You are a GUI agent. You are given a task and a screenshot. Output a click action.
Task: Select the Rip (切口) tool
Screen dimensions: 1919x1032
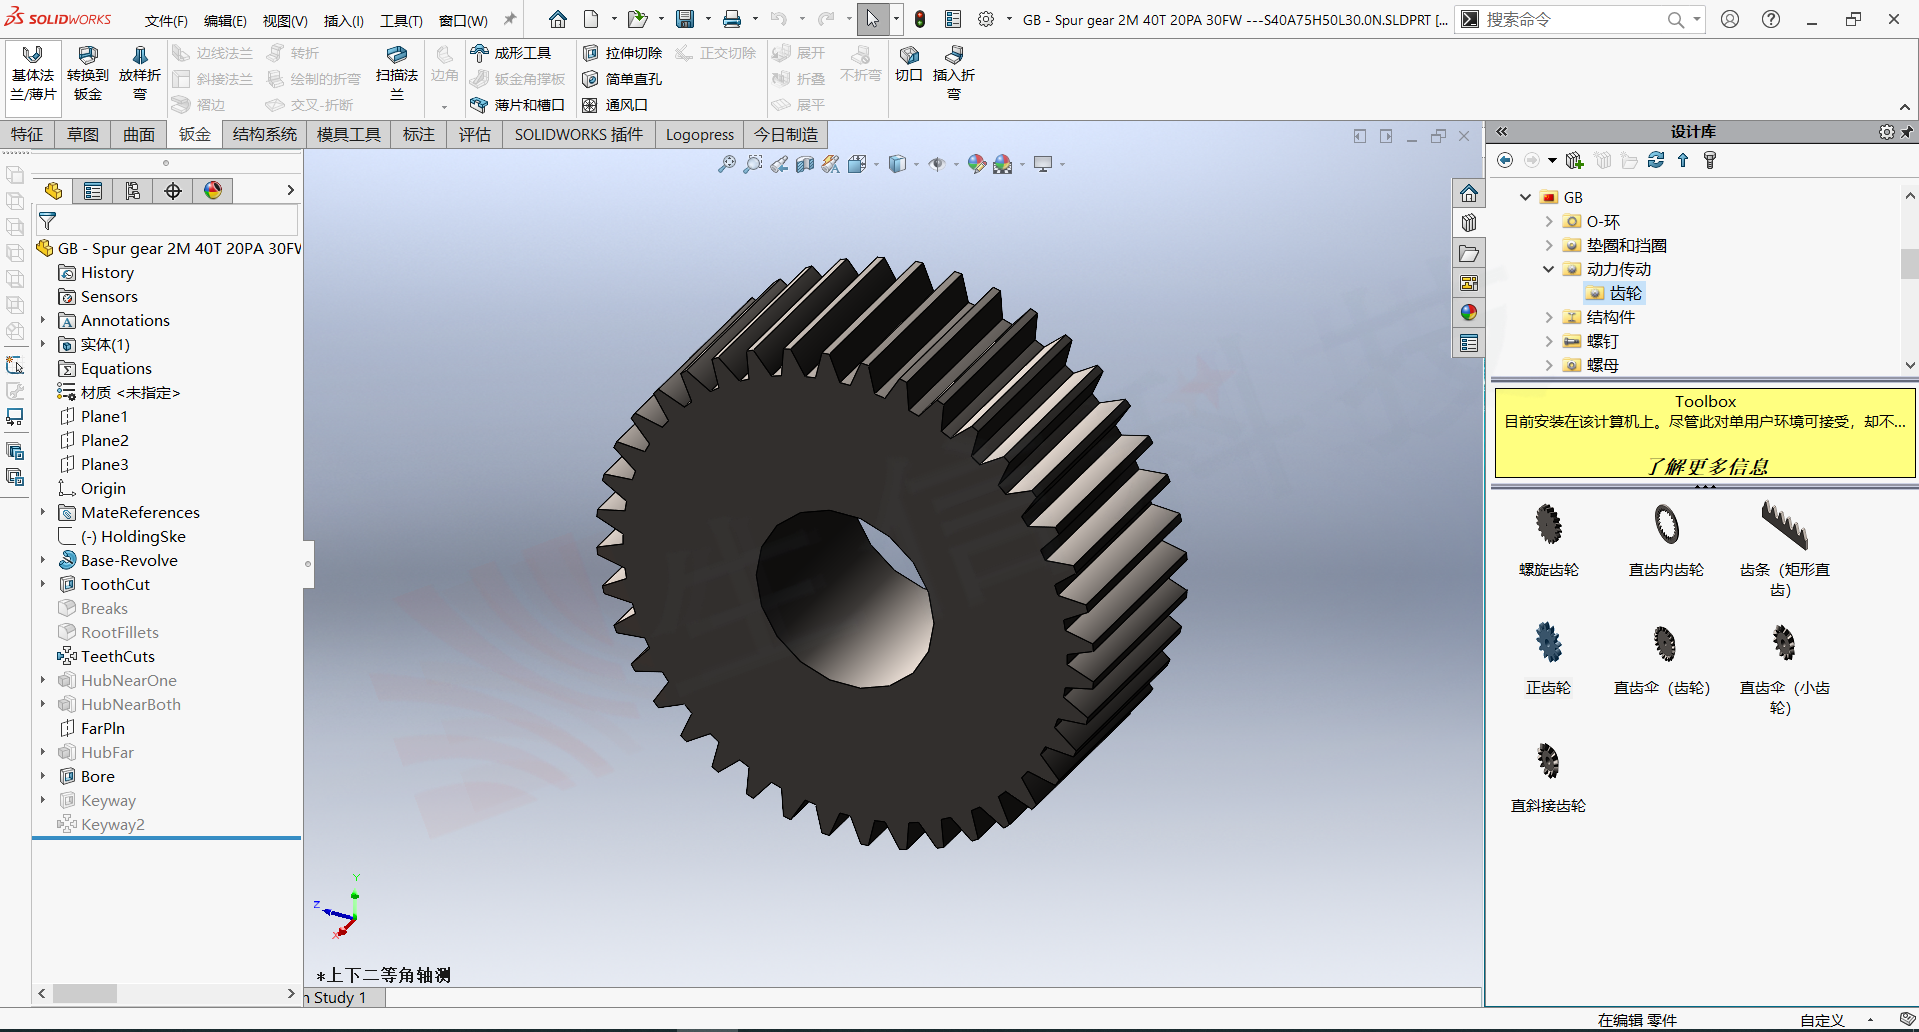tap(909, 64)
